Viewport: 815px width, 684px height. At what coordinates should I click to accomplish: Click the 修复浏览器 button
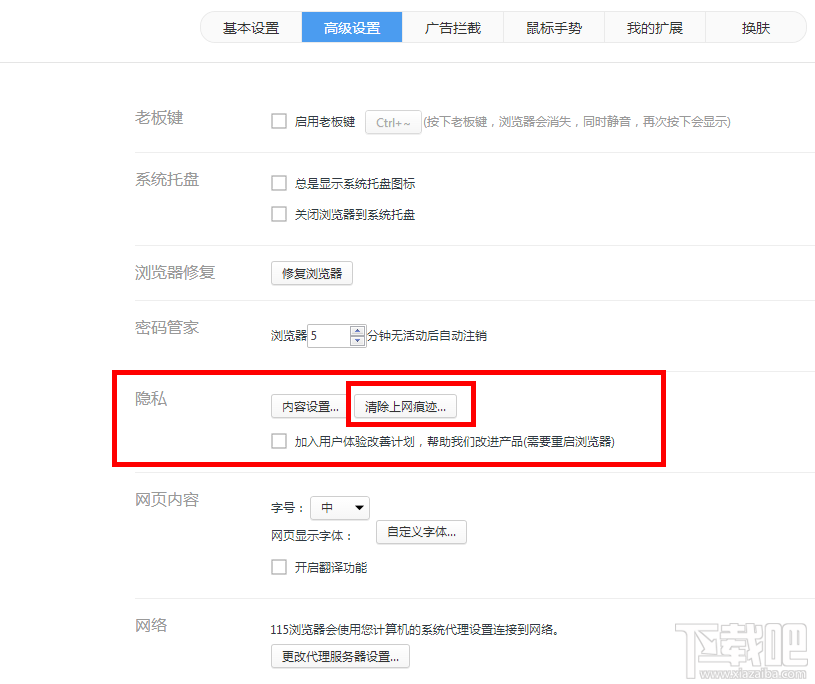[311, 273]
